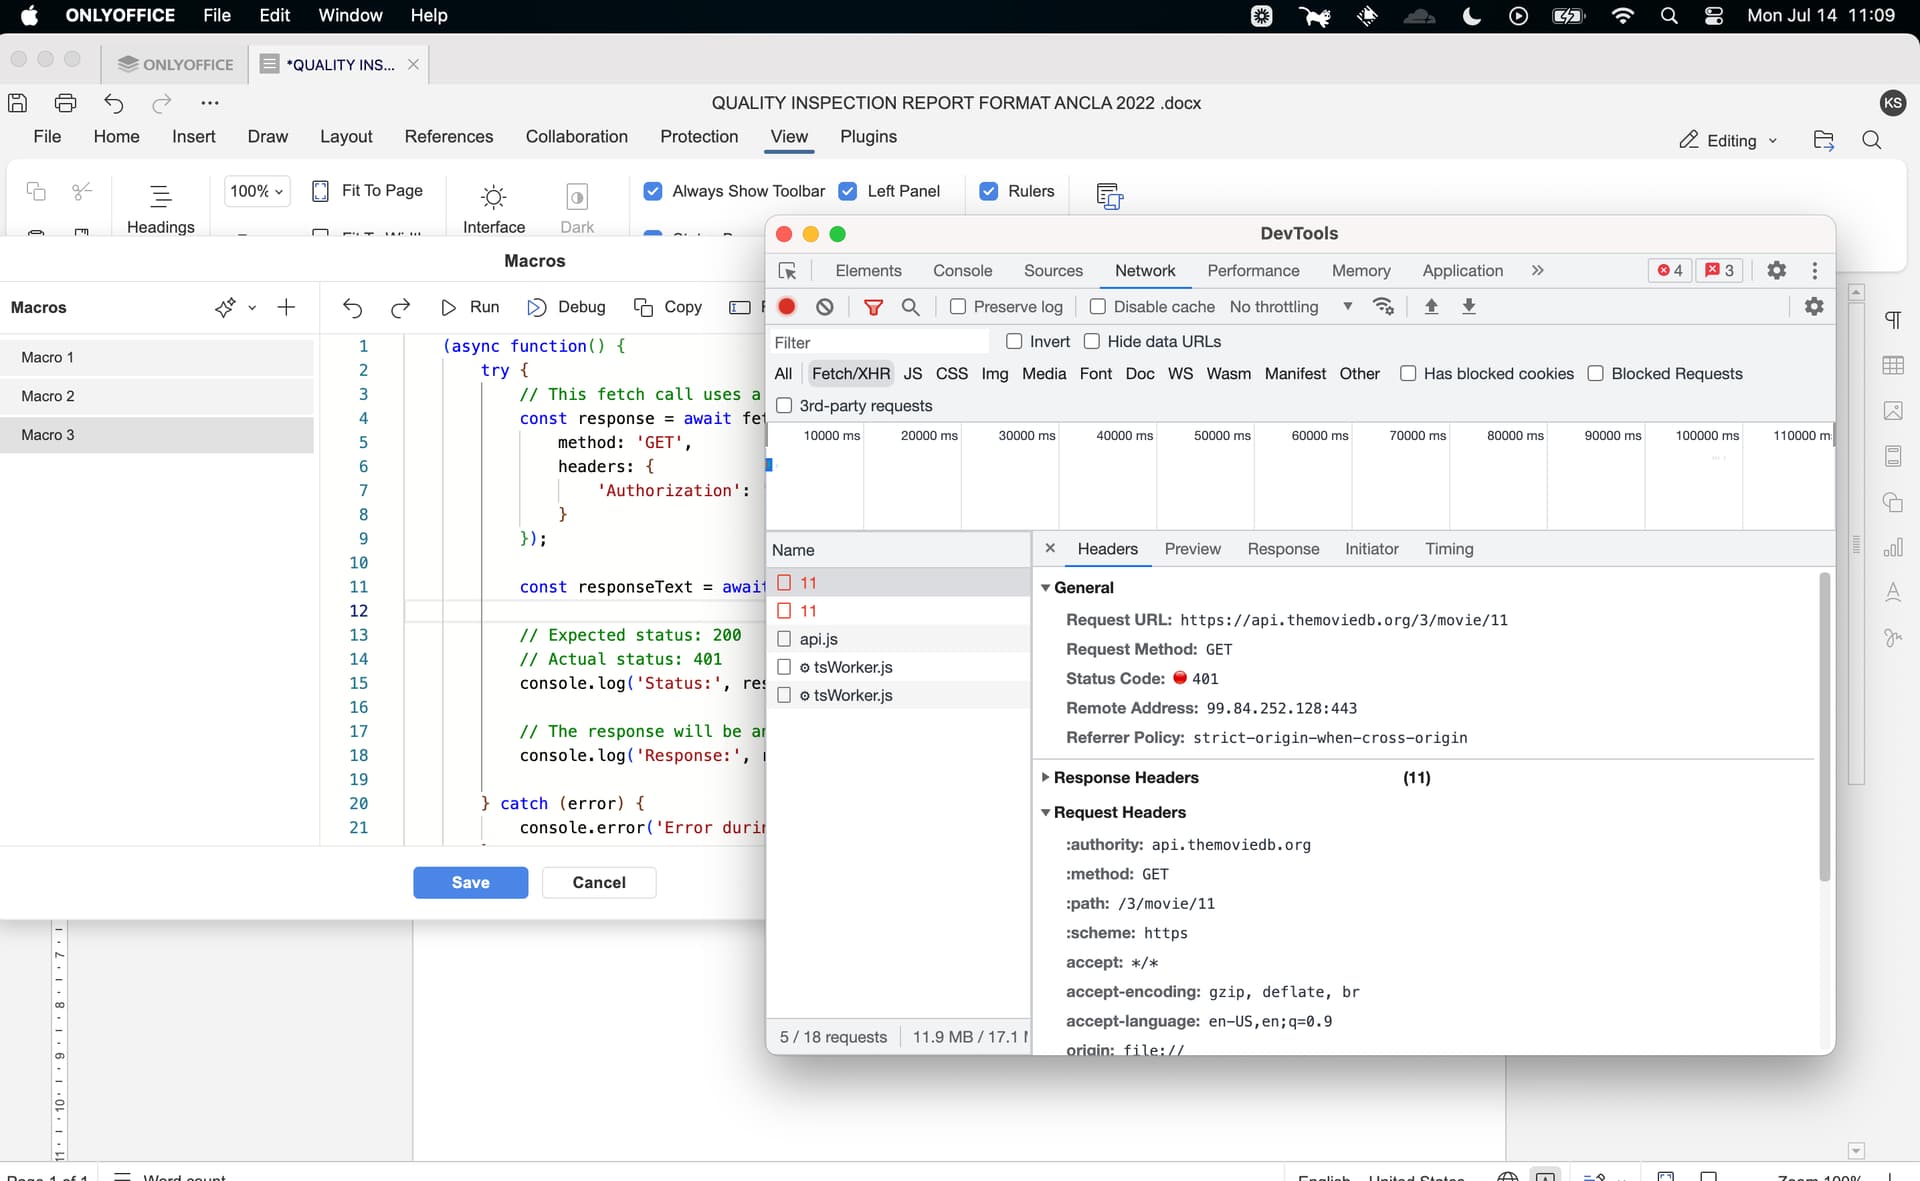Switch to the Sources tab in DevTools
Screen dimensions: 1920x1181
tap(1053, 271)
